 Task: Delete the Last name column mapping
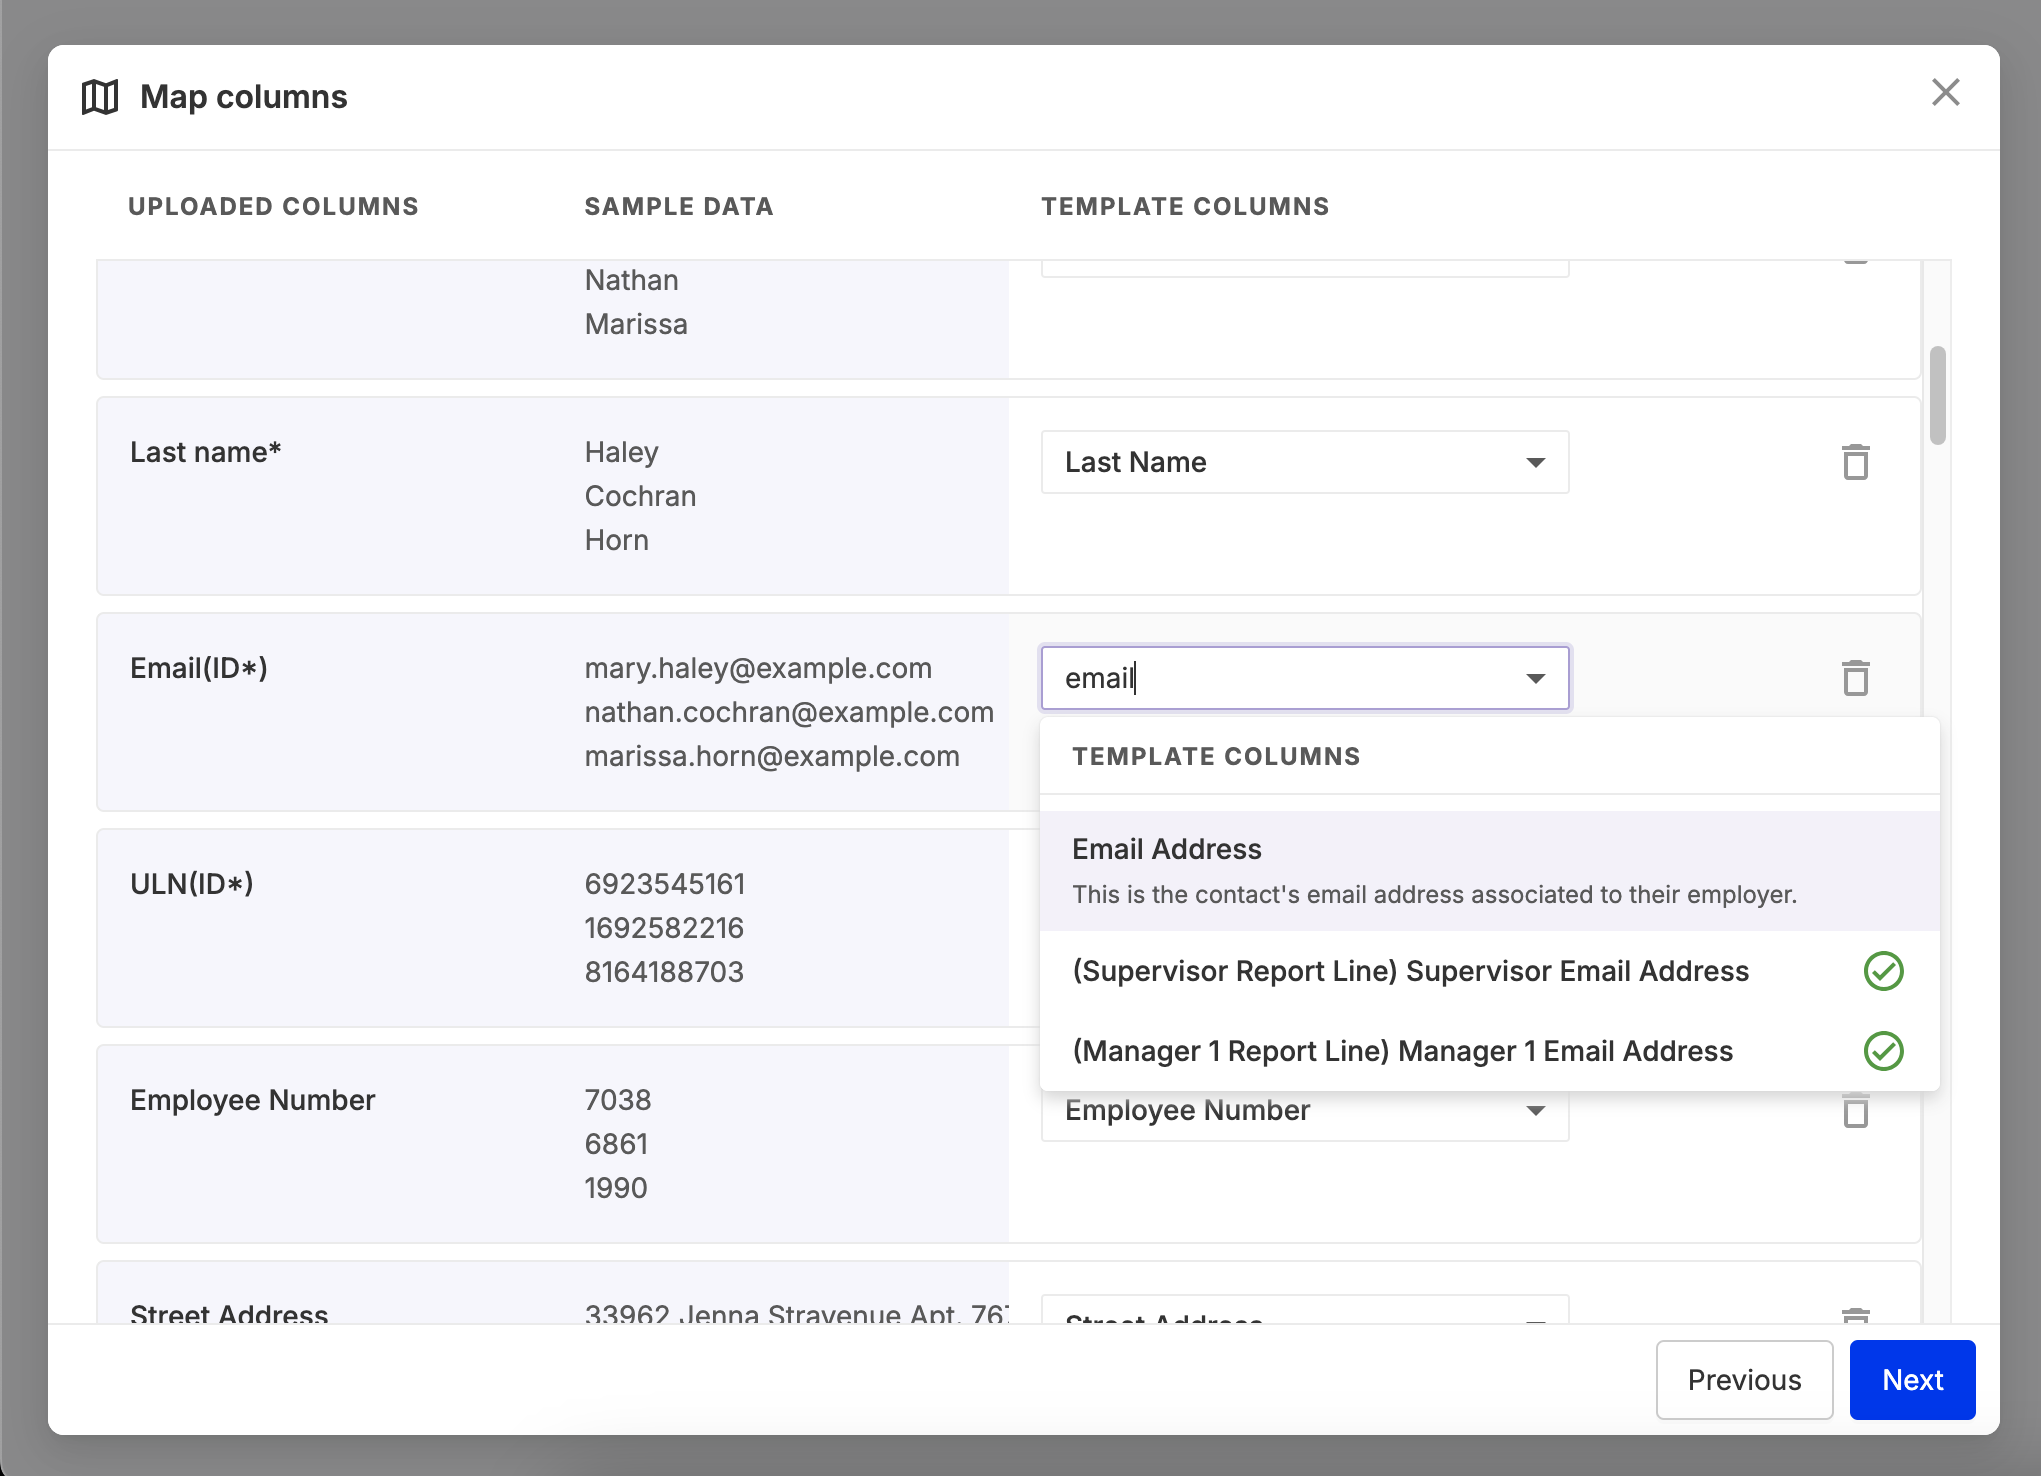[x=1856, y=462]
